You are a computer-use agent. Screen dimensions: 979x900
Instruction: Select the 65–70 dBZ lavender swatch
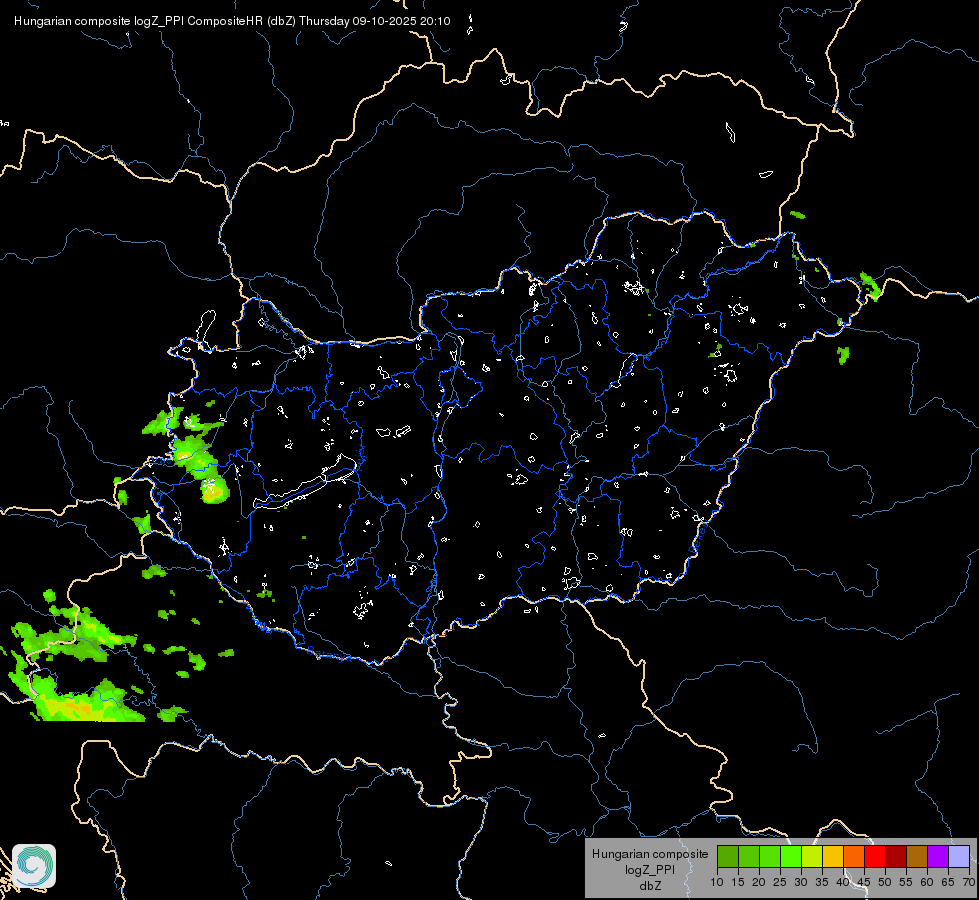[959, 856]
